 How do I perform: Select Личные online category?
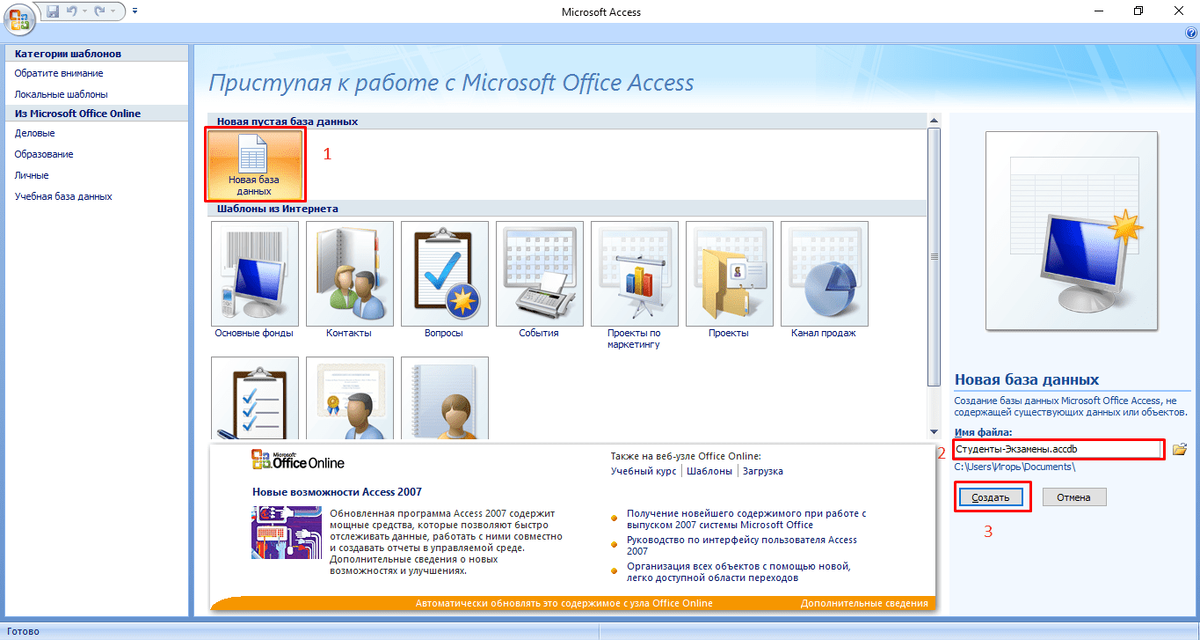(31, 175)
